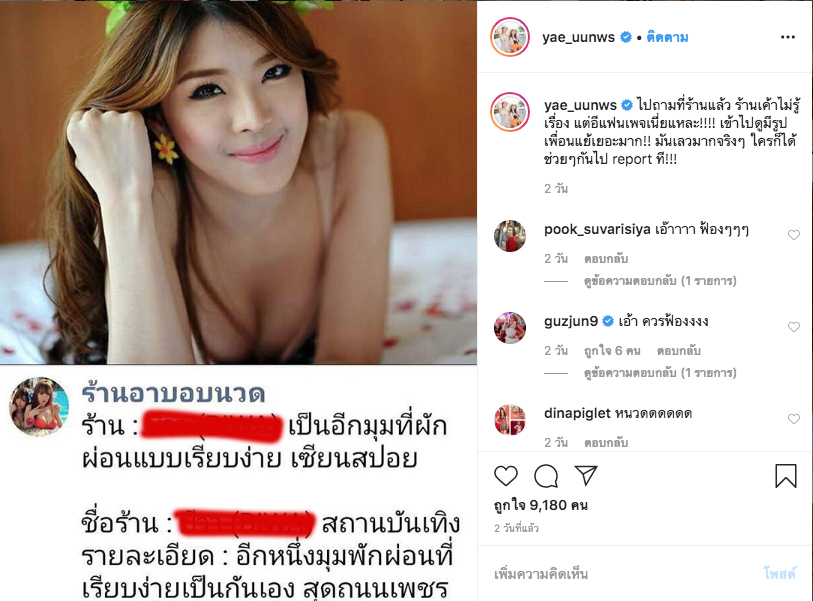The width and height of the screenshot is (813, 601).
Task: Save post with the bookmark icon
Action: (x=786, y=476)
